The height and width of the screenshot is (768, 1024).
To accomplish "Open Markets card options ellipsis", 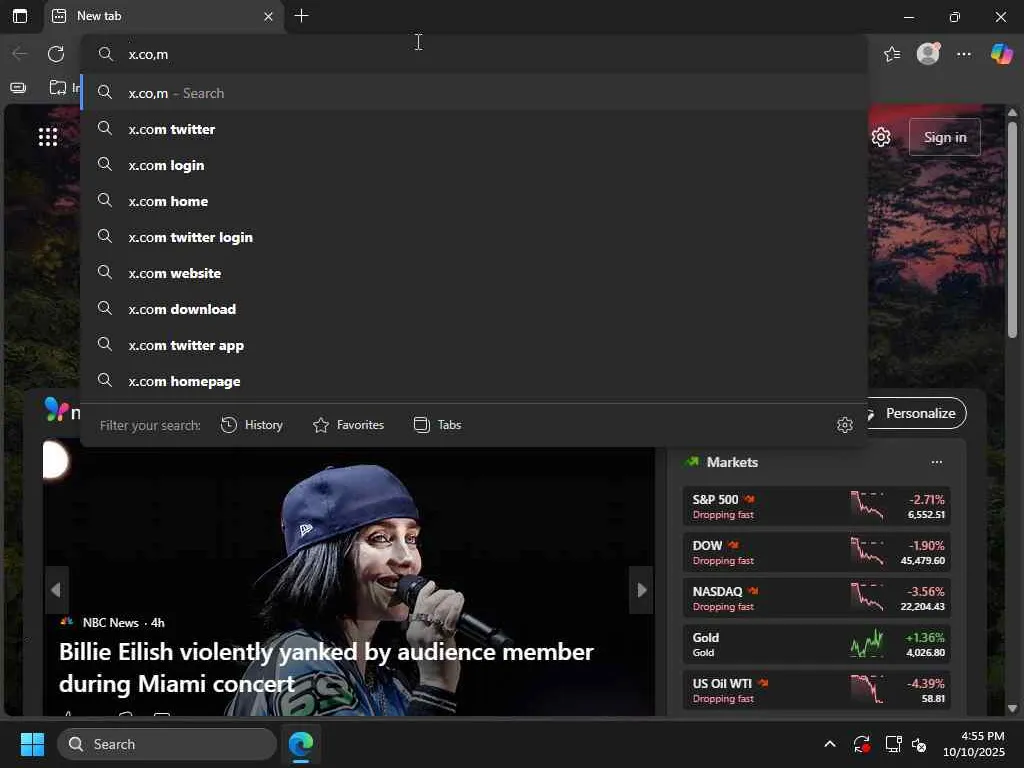I will point(936,462).
